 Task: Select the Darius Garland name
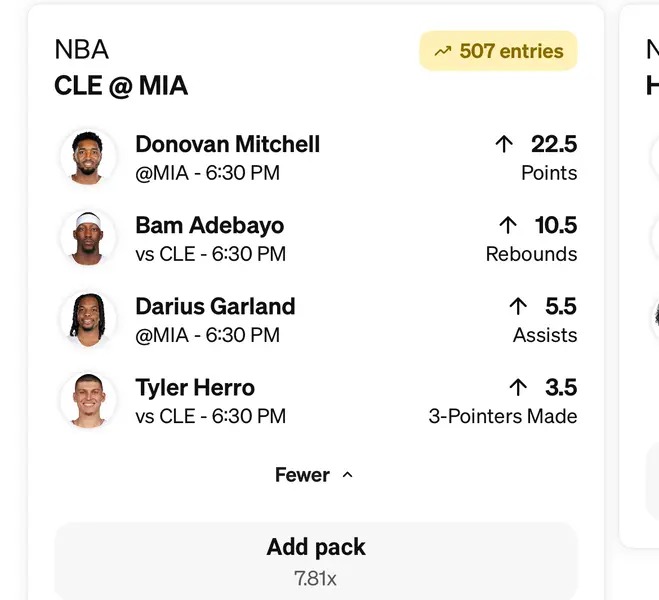click(x=215, y=306)
